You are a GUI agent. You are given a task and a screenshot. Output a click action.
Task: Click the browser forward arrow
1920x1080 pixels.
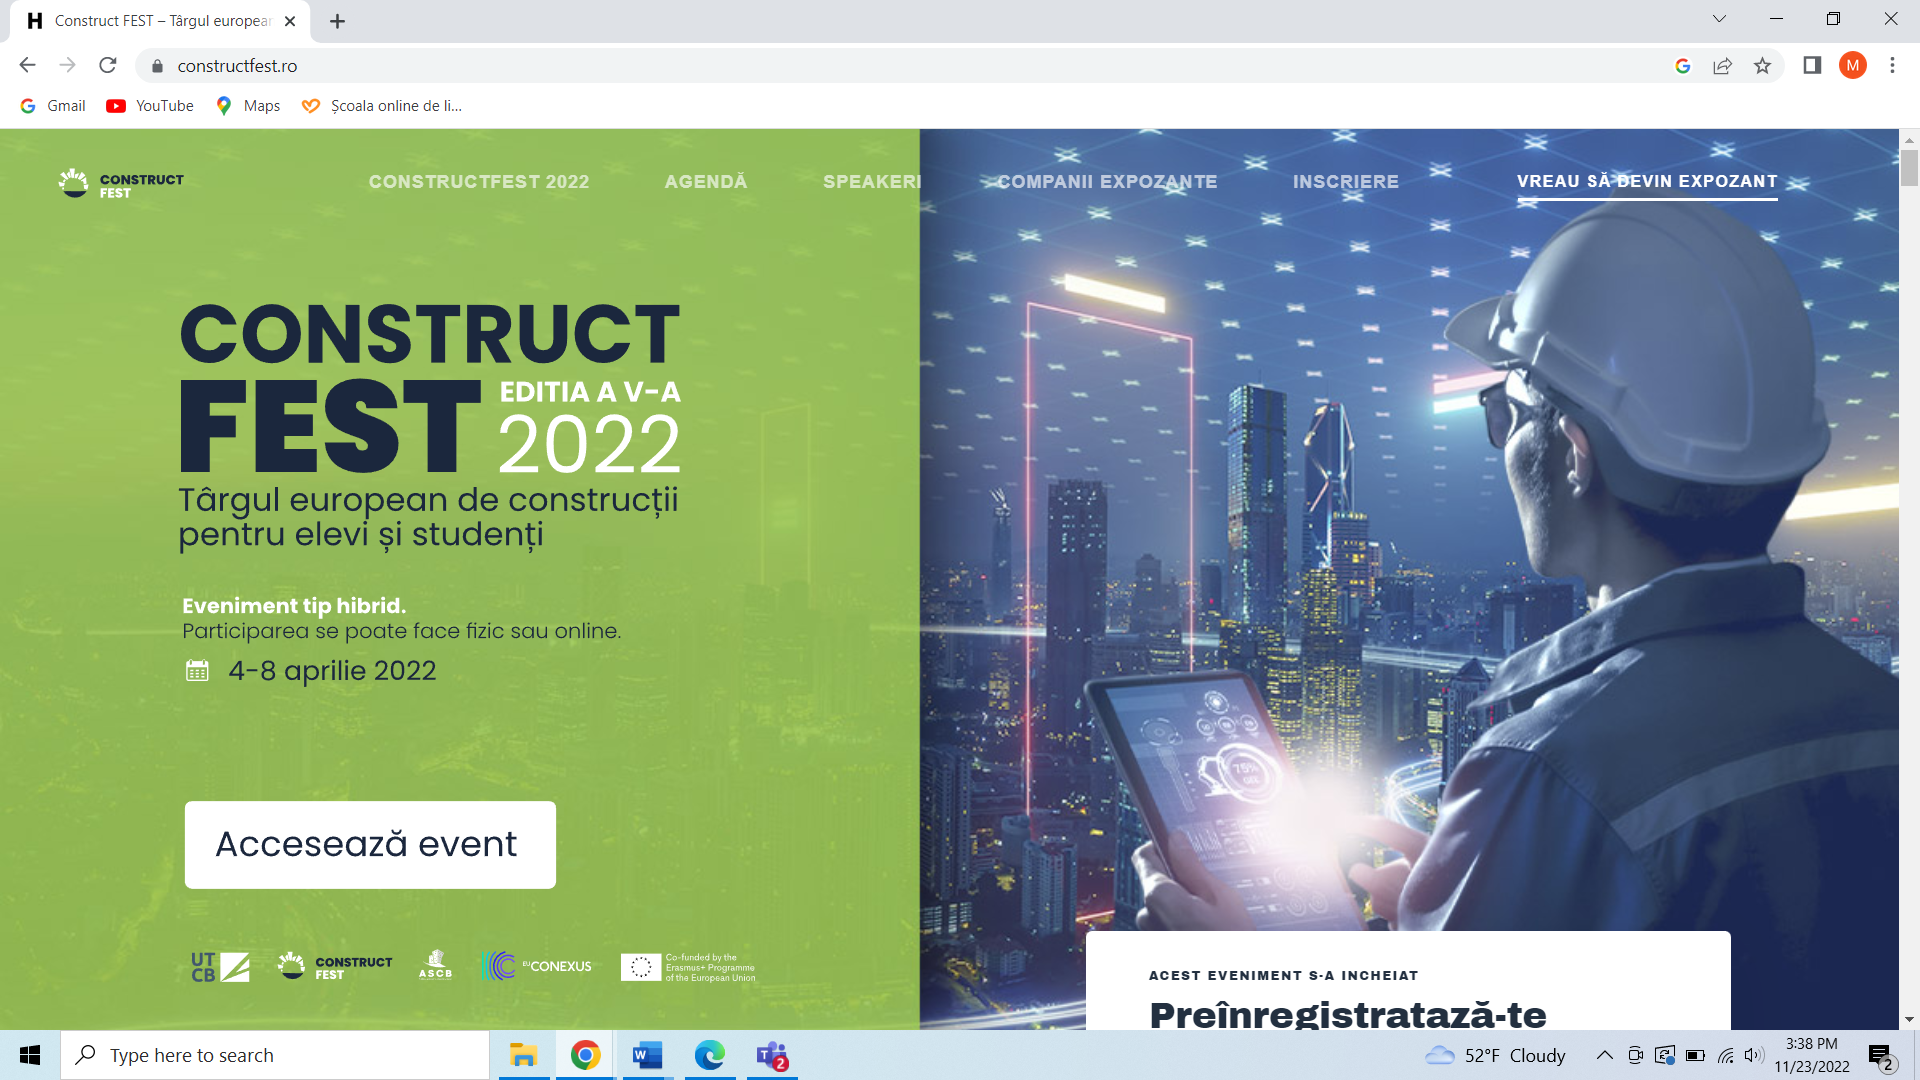67,65
